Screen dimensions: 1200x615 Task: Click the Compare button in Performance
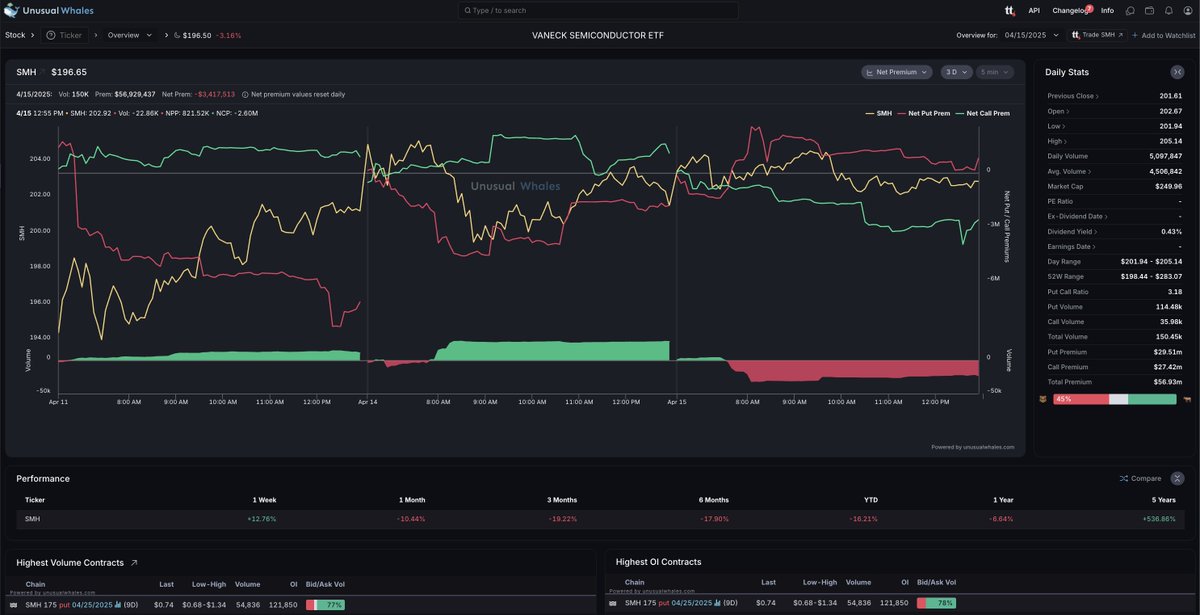pos(1140,478)
